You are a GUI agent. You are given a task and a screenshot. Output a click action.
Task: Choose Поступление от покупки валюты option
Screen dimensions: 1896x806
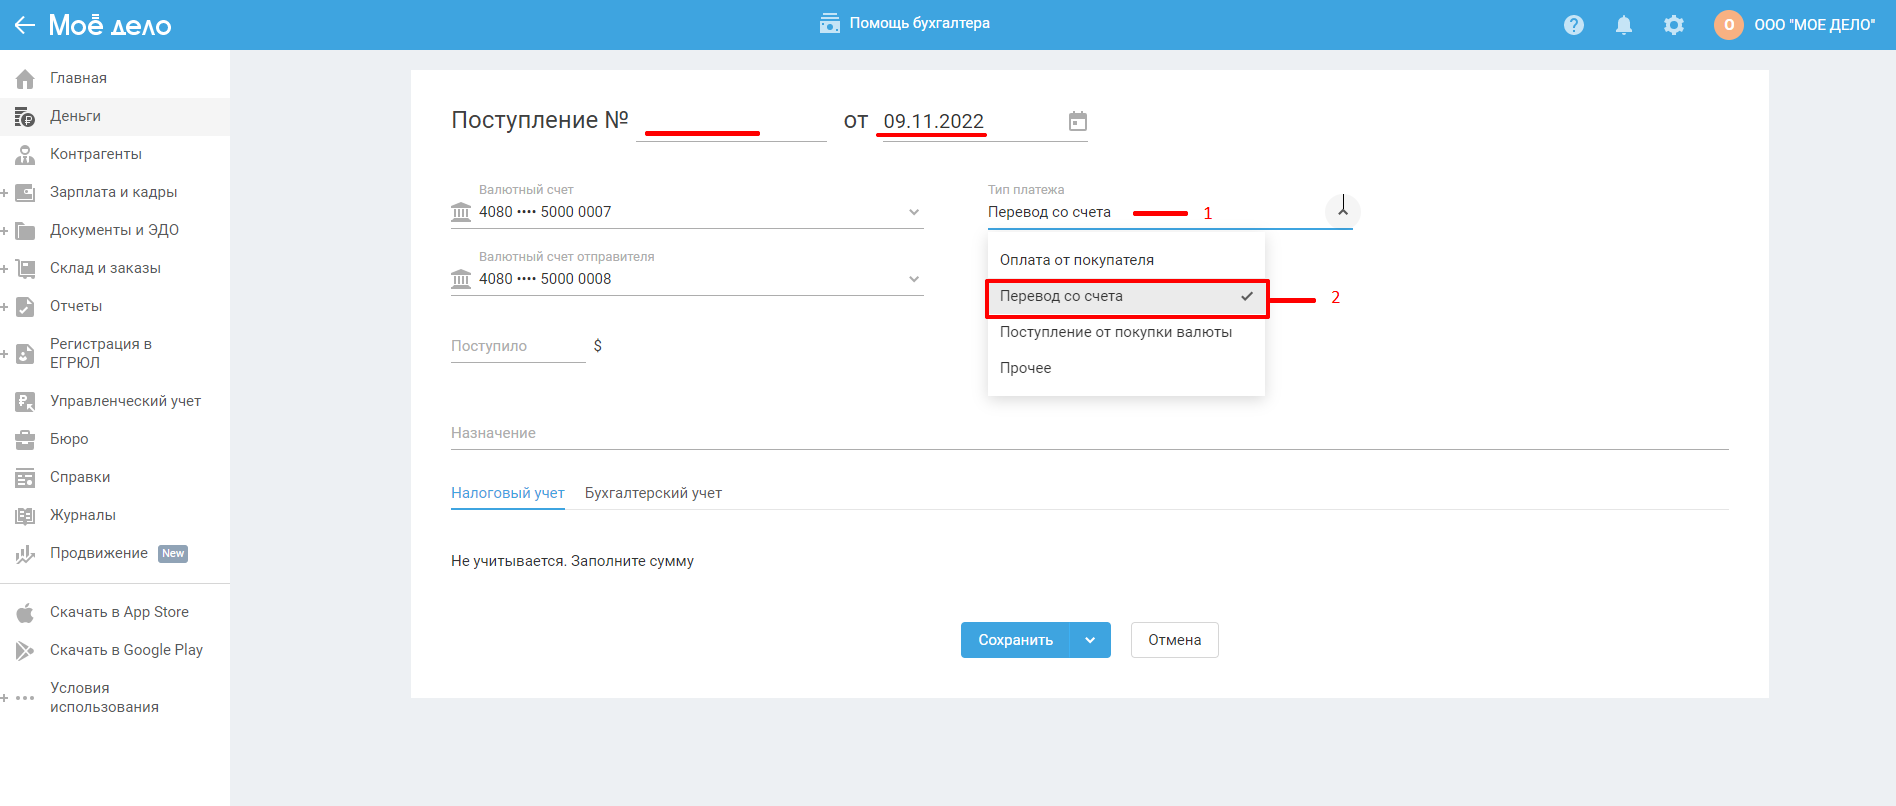[x=1116, y=332]
